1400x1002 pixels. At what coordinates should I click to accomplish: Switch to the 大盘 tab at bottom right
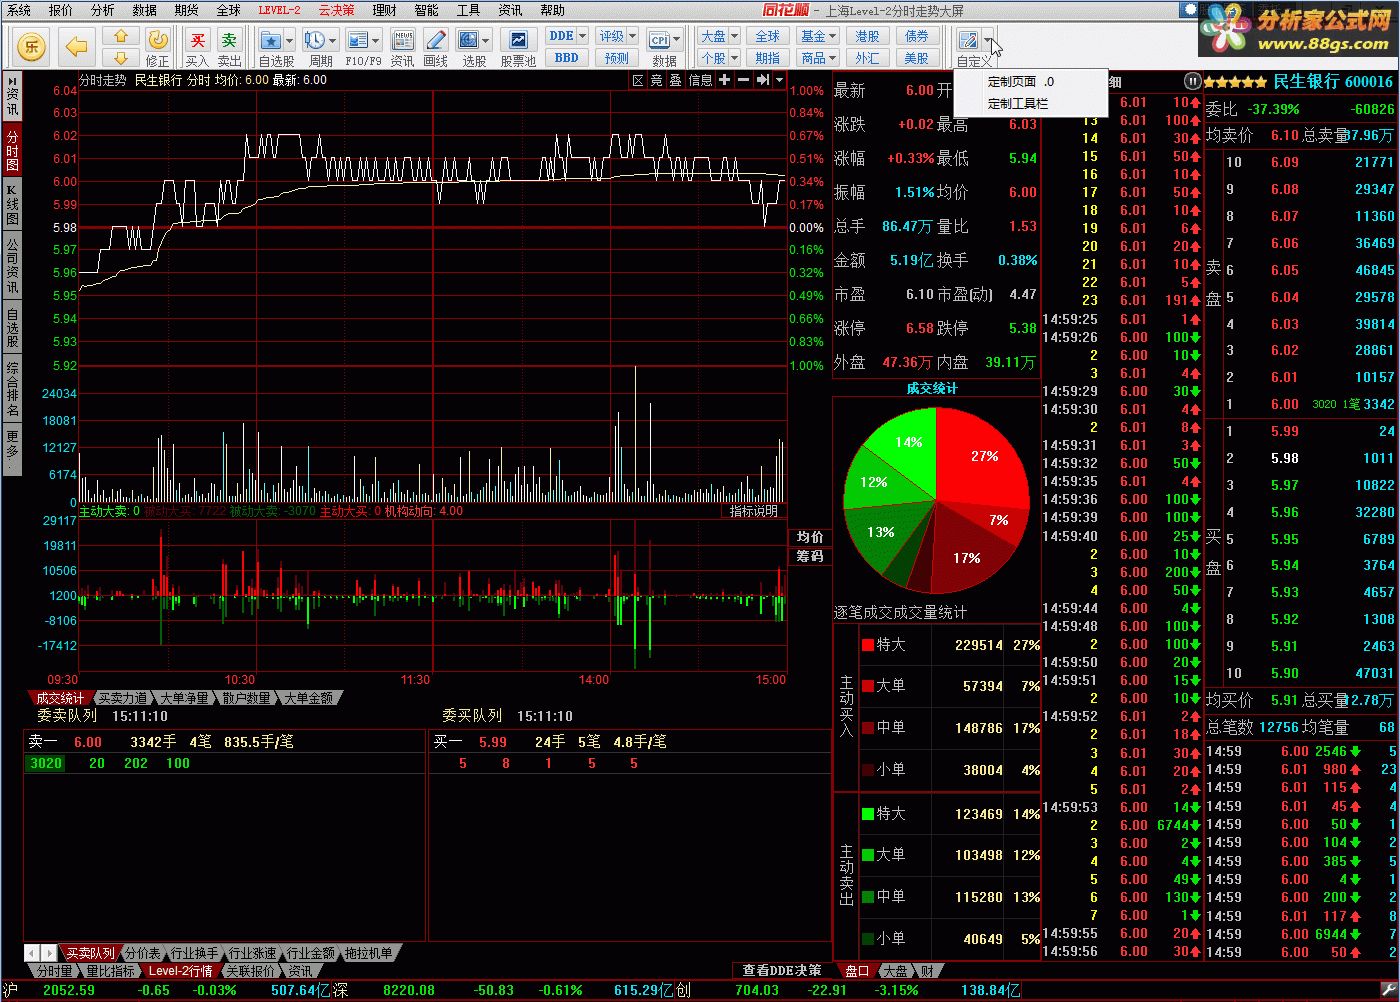pyautogui.click(x=895, y=970)
